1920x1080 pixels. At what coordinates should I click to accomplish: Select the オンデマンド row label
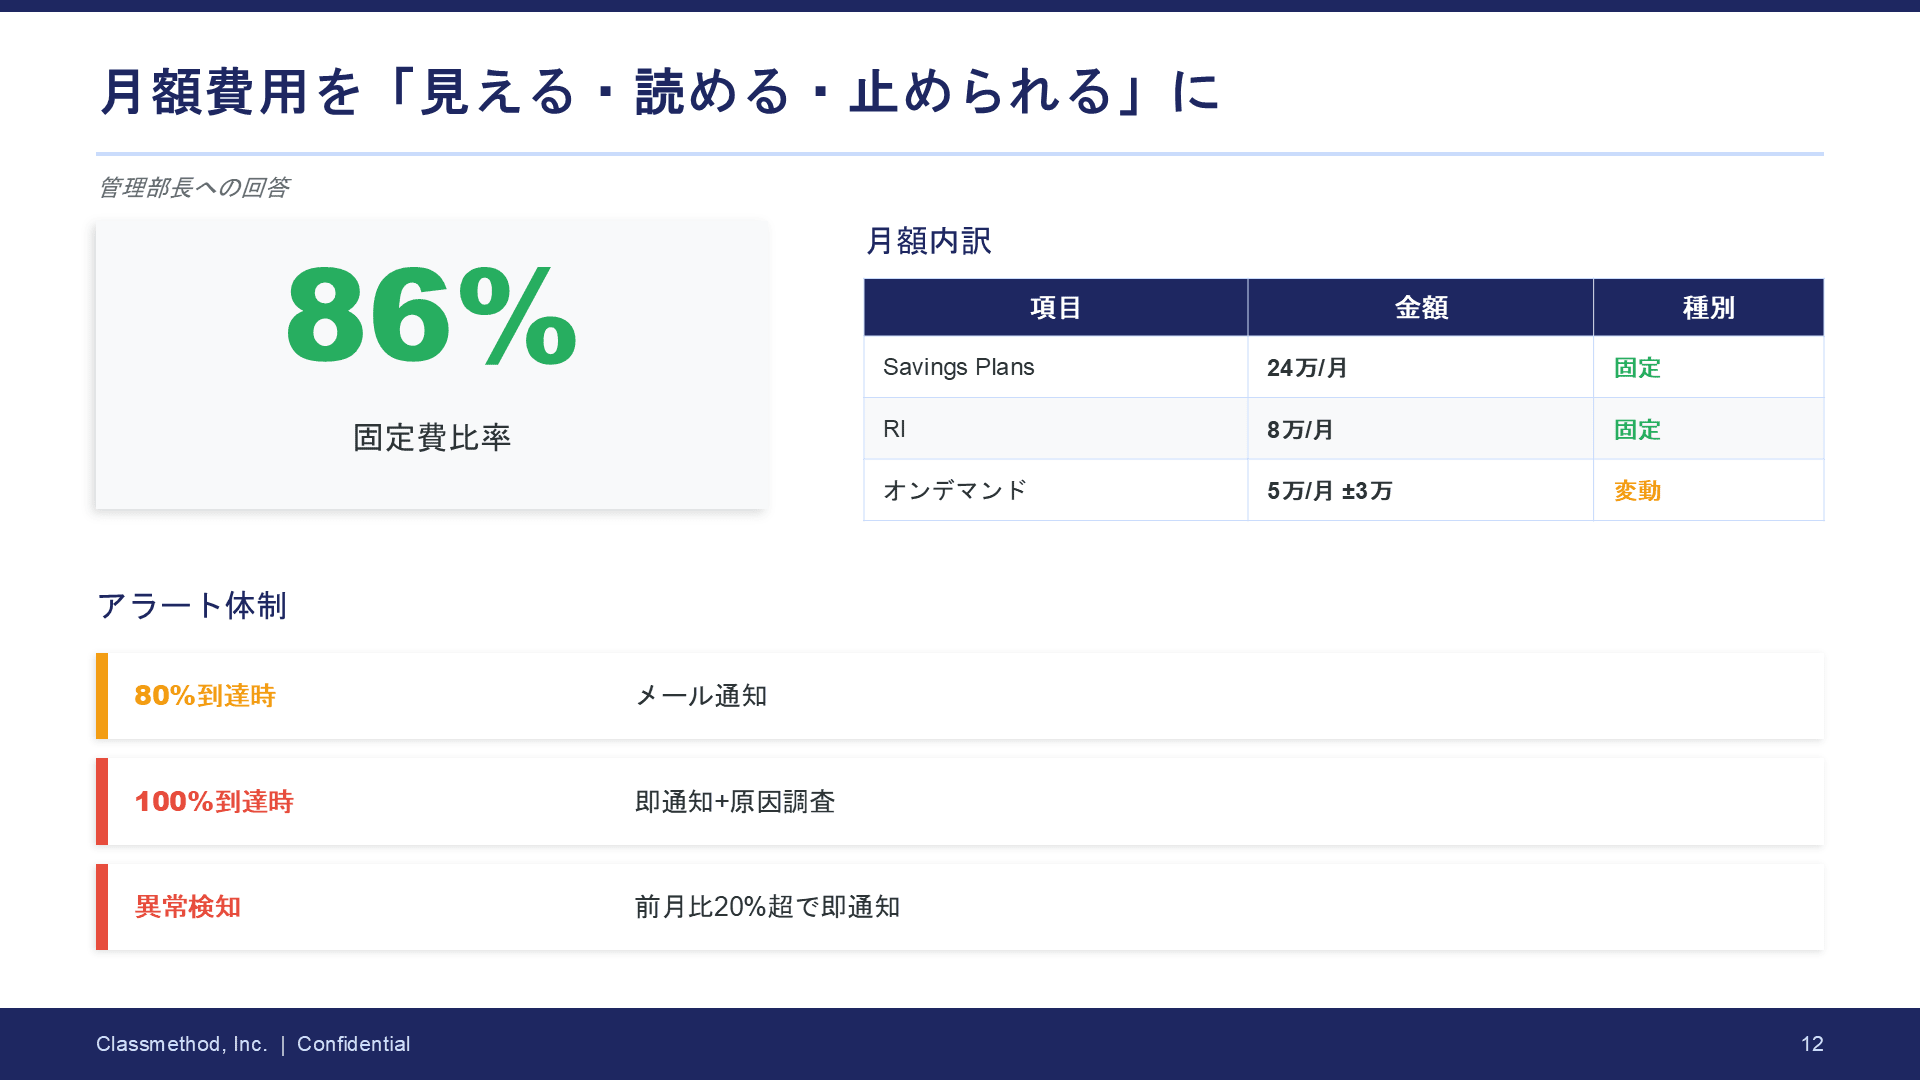[954, 490]
